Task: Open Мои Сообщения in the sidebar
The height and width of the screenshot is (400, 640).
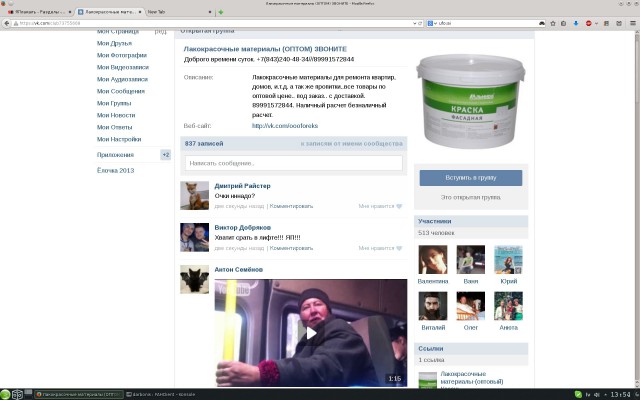Action: 121,91
